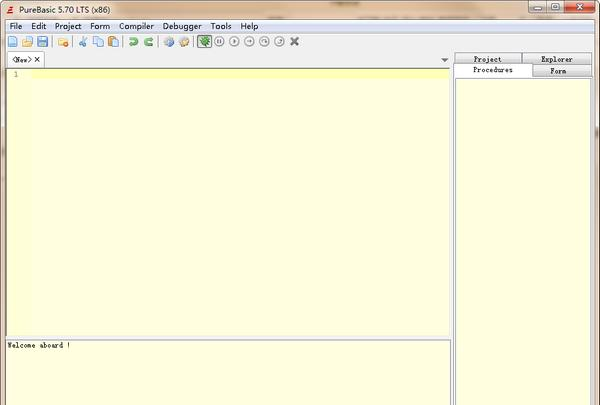The width and height of the screenshot is (600, 405).
Task: Redo the edit with the green arrow
Action: 148,41
